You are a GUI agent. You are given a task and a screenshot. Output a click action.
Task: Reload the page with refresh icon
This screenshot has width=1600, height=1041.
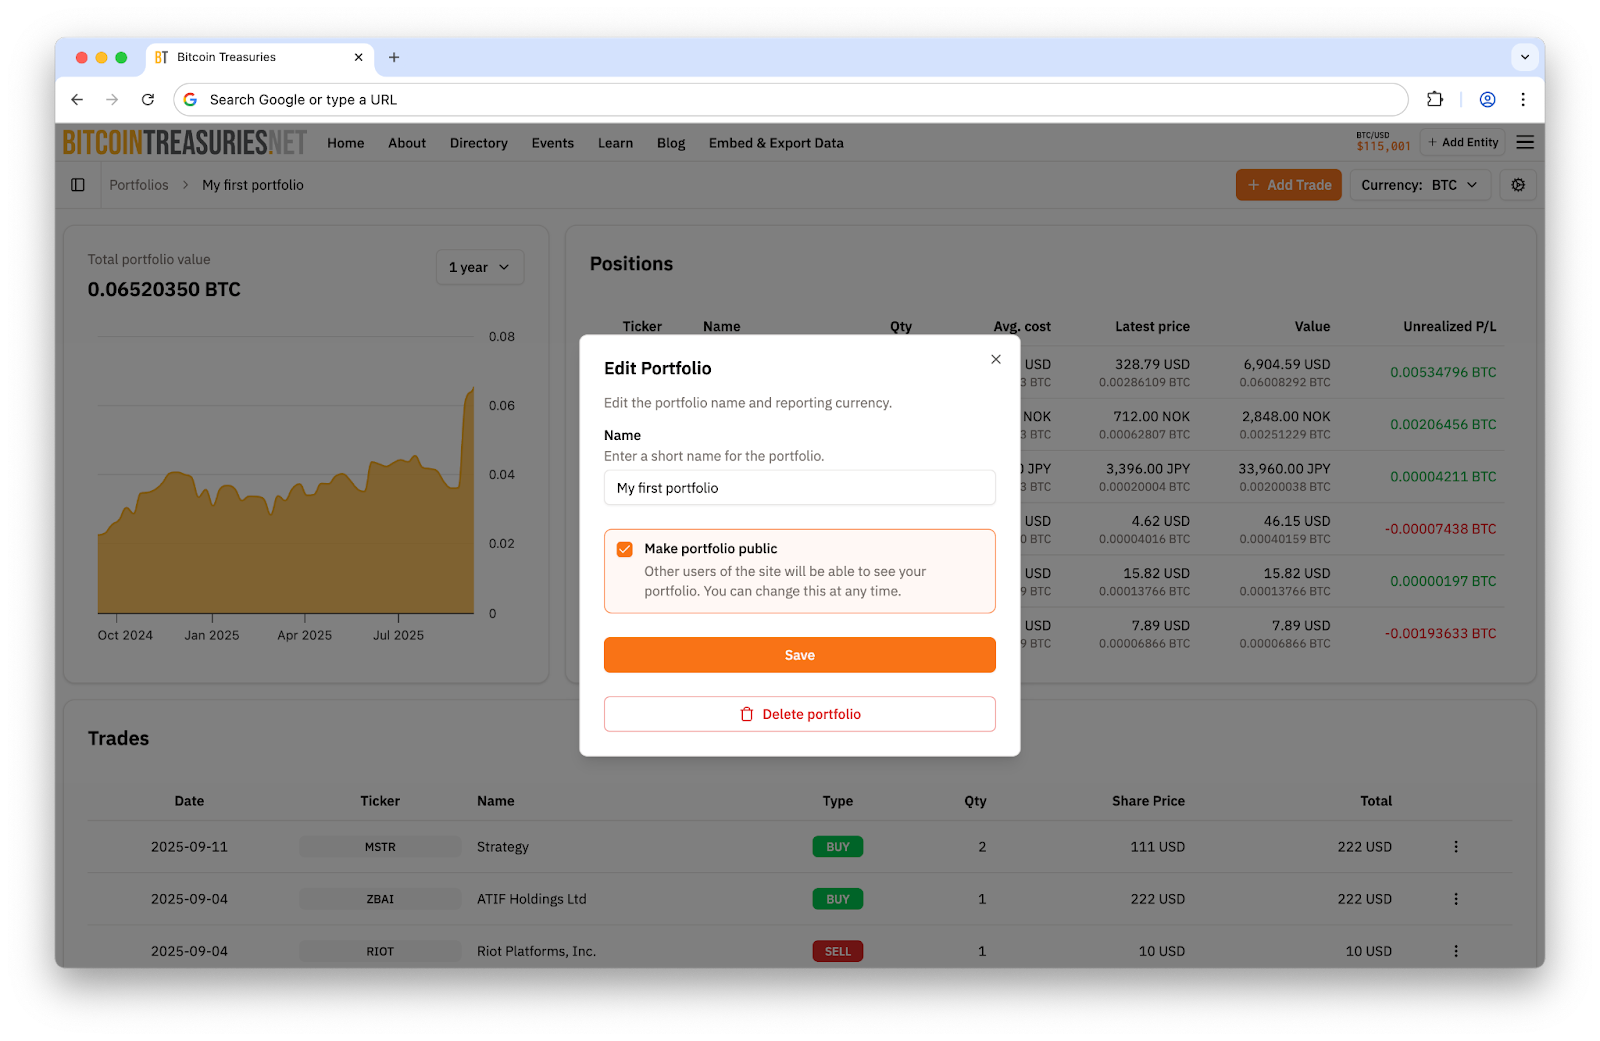[x=148, y=100]
